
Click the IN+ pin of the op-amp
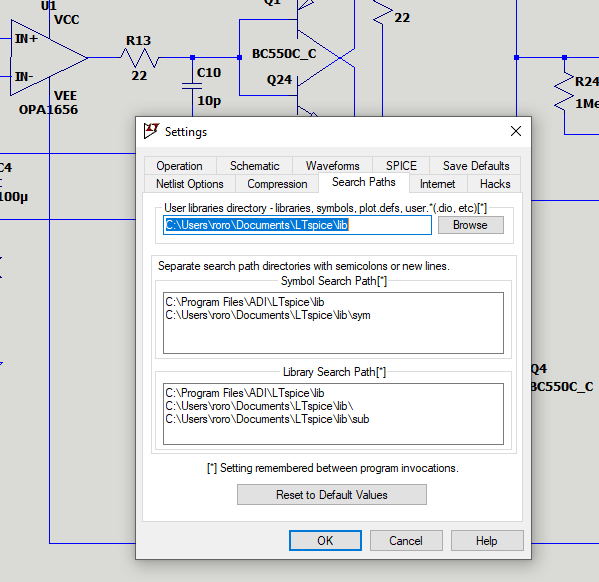point(26,39)
